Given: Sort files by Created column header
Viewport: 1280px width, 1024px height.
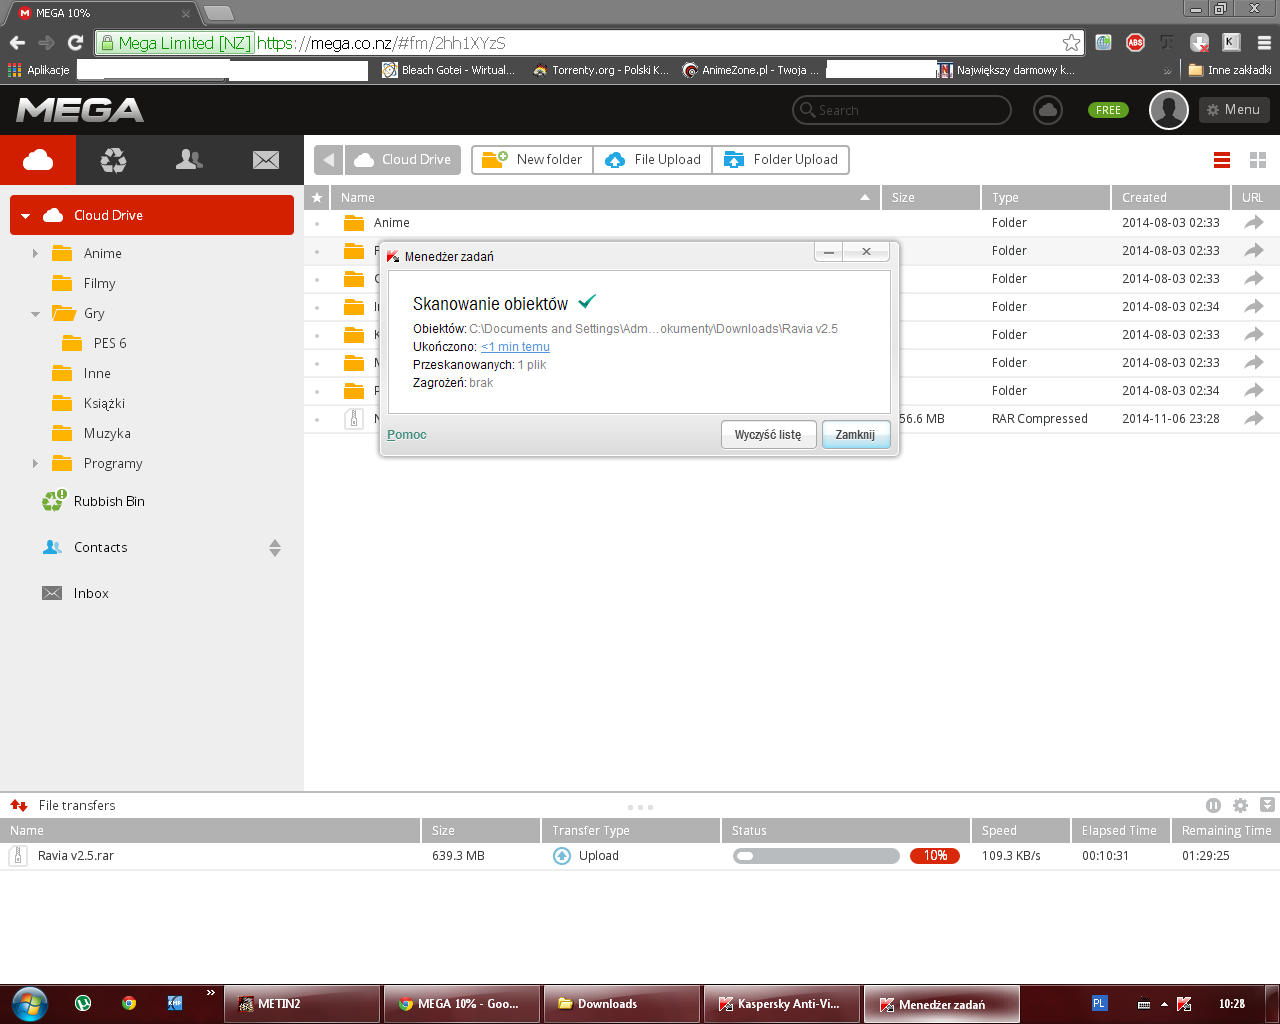Looking at the screenshot, I should point(1170,198).
